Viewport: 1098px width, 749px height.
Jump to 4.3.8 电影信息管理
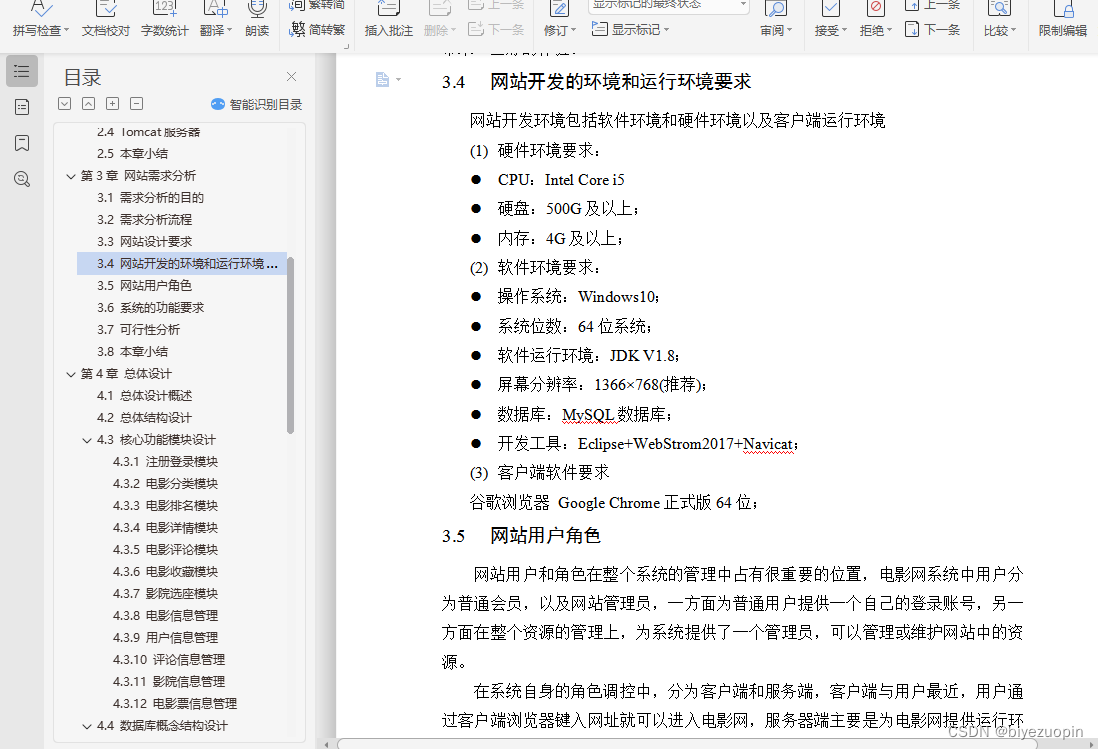165,616
